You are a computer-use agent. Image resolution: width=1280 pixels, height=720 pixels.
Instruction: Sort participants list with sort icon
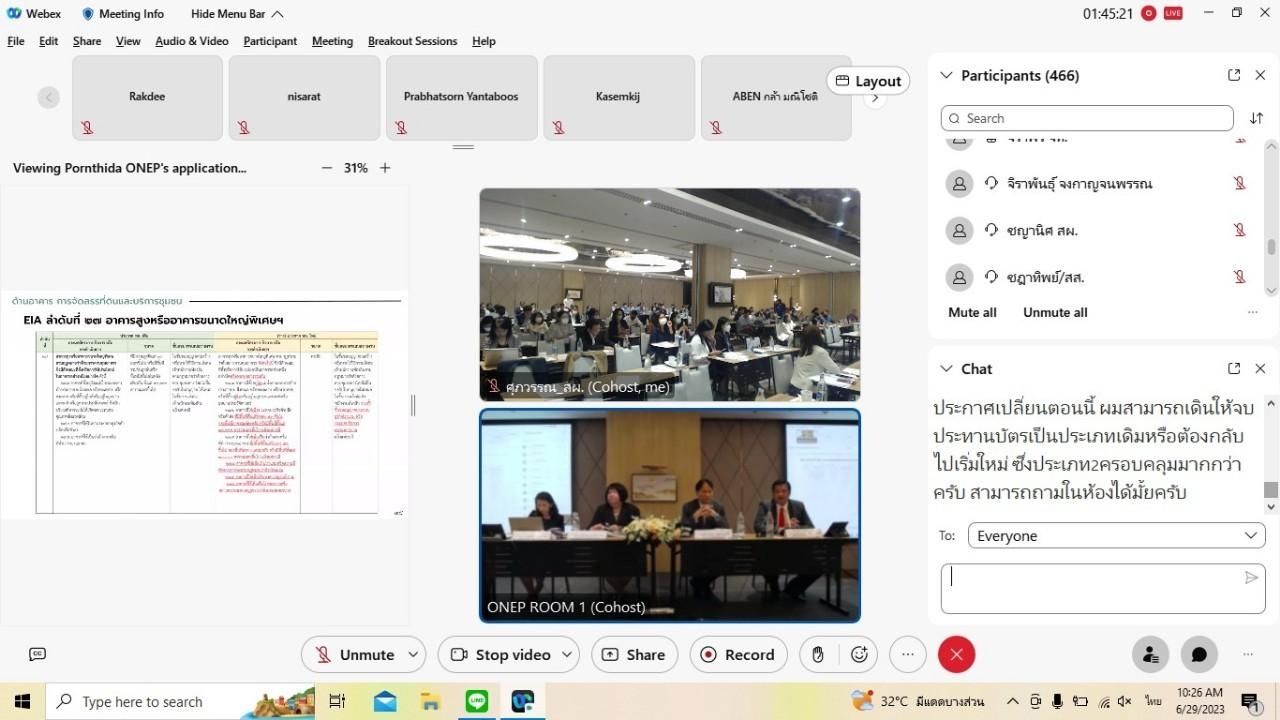click(1256, 118)
